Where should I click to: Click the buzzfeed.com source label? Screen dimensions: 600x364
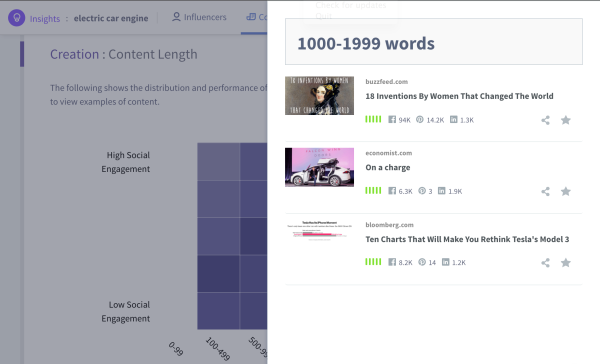[386, 82]
